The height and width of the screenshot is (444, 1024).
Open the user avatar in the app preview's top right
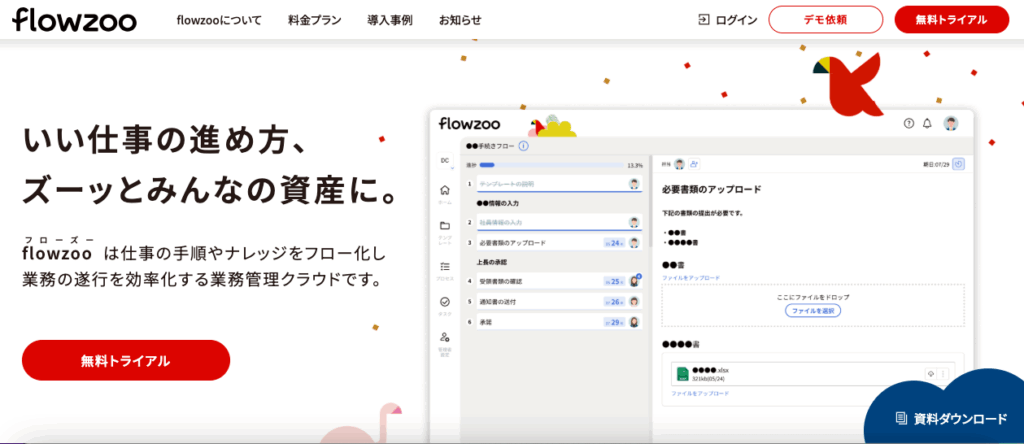[x=951, y=123]
